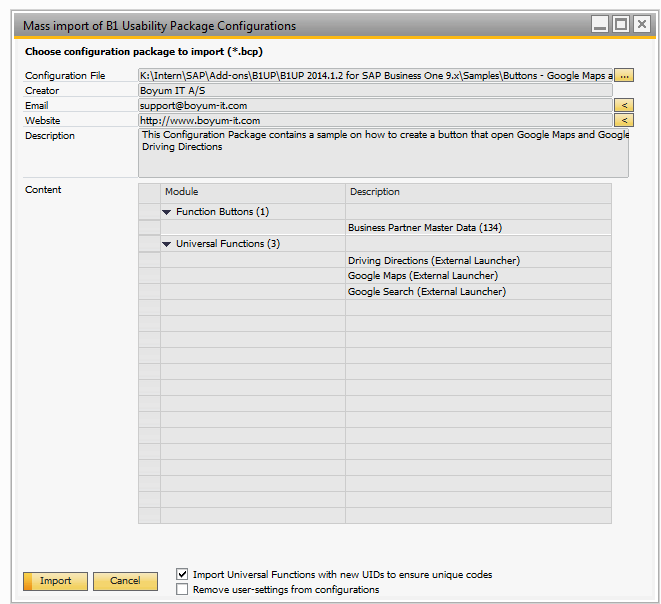661x604 pixels.
Task: Click the arrow button next to Website field
Action: 624,120
